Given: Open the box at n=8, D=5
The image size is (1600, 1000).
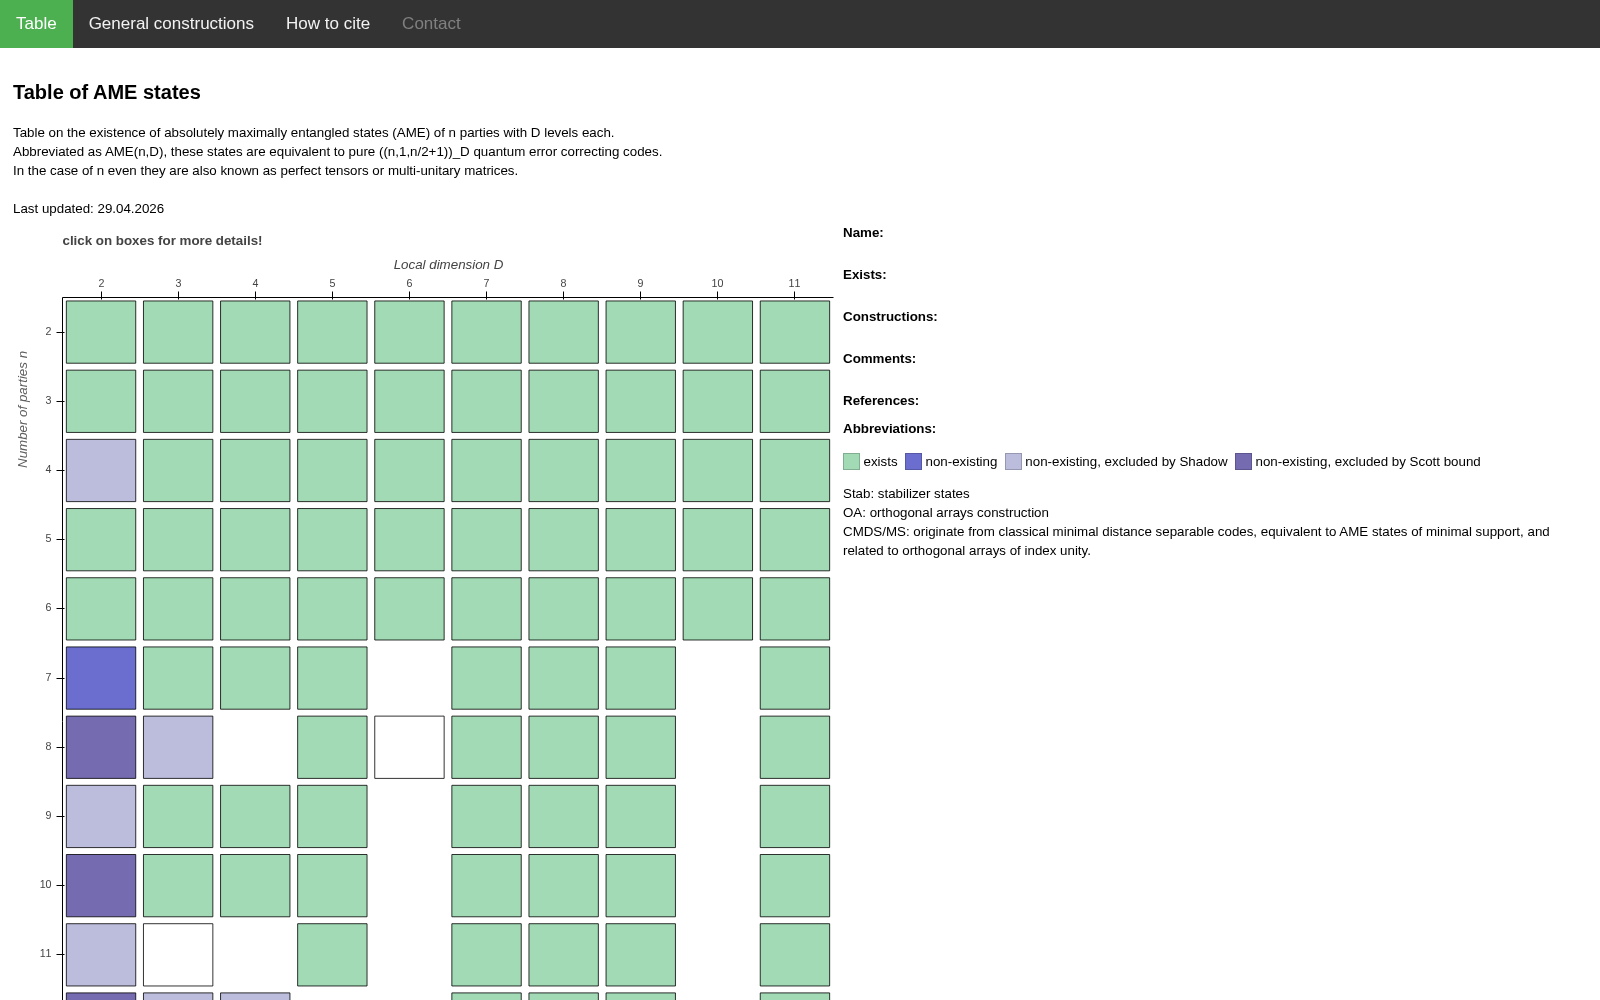Looking at the screenshot, I should 332,747.
